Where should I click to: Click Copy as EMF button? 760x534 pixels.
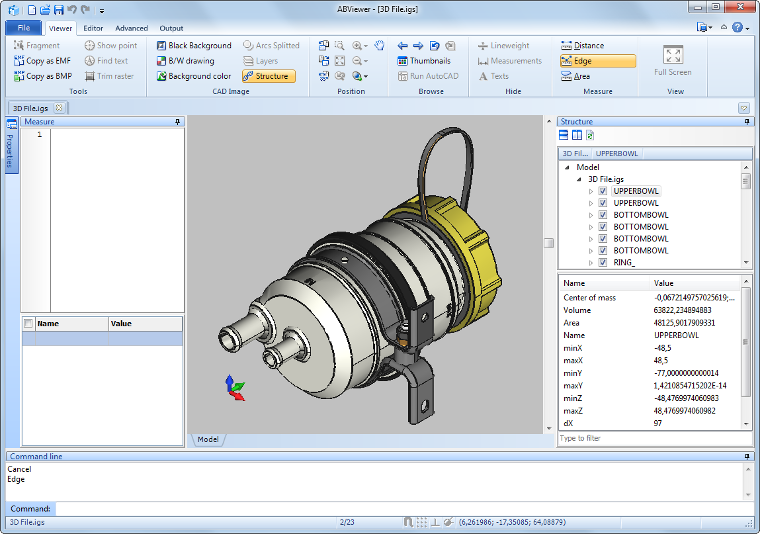[43, 61]
